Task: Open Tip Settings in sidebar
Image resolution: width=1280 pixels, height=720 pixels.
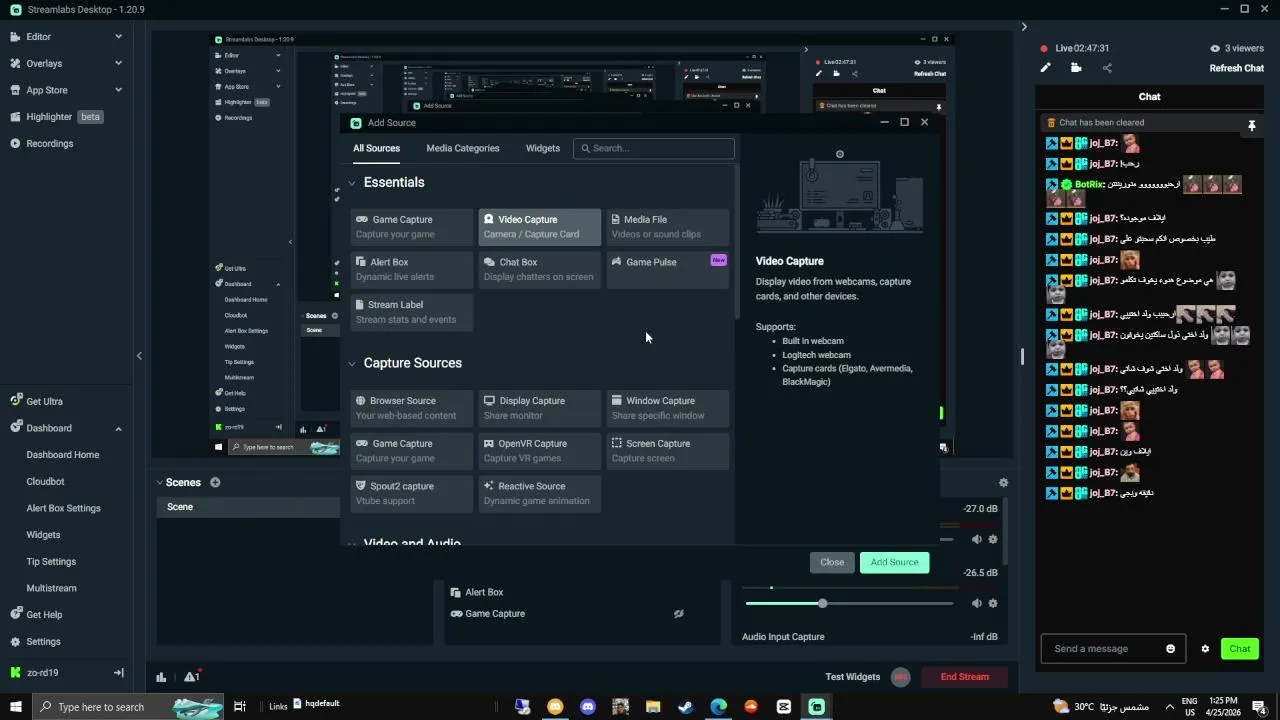Action: pos(51,562)
